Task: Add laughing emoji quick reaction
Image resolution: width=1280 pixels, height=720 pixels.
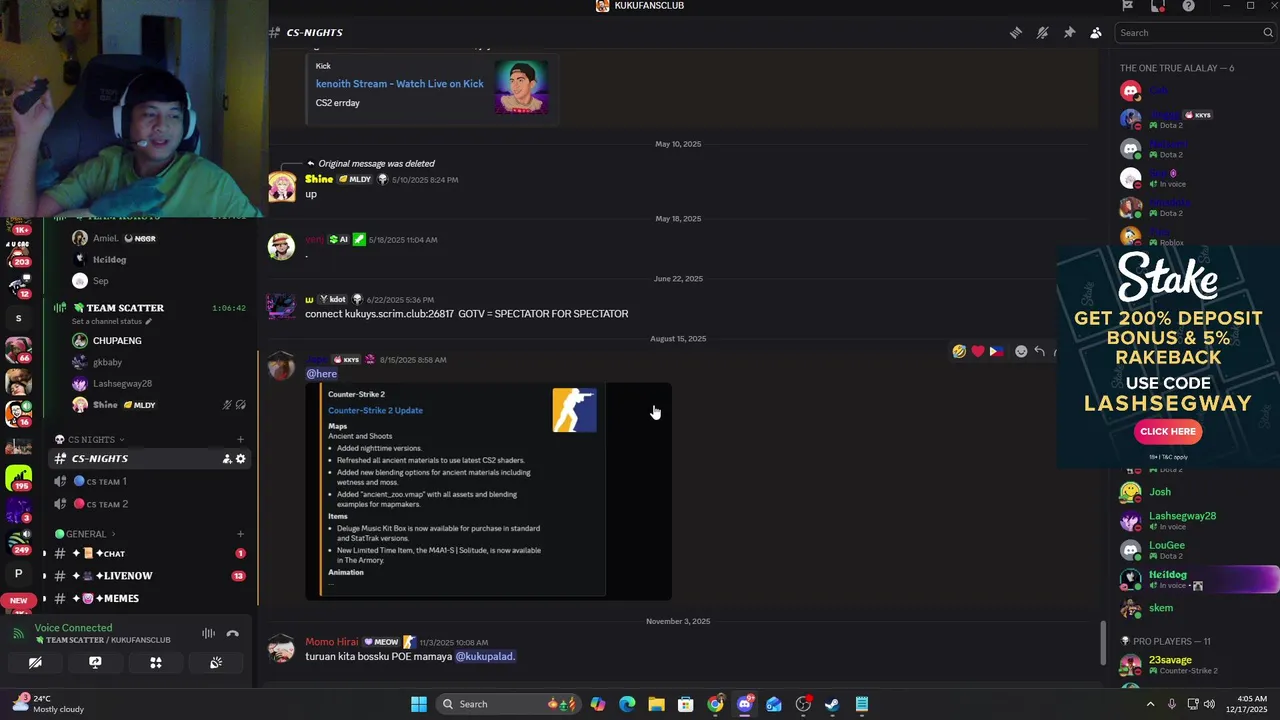Action: [x=959, y=351]
